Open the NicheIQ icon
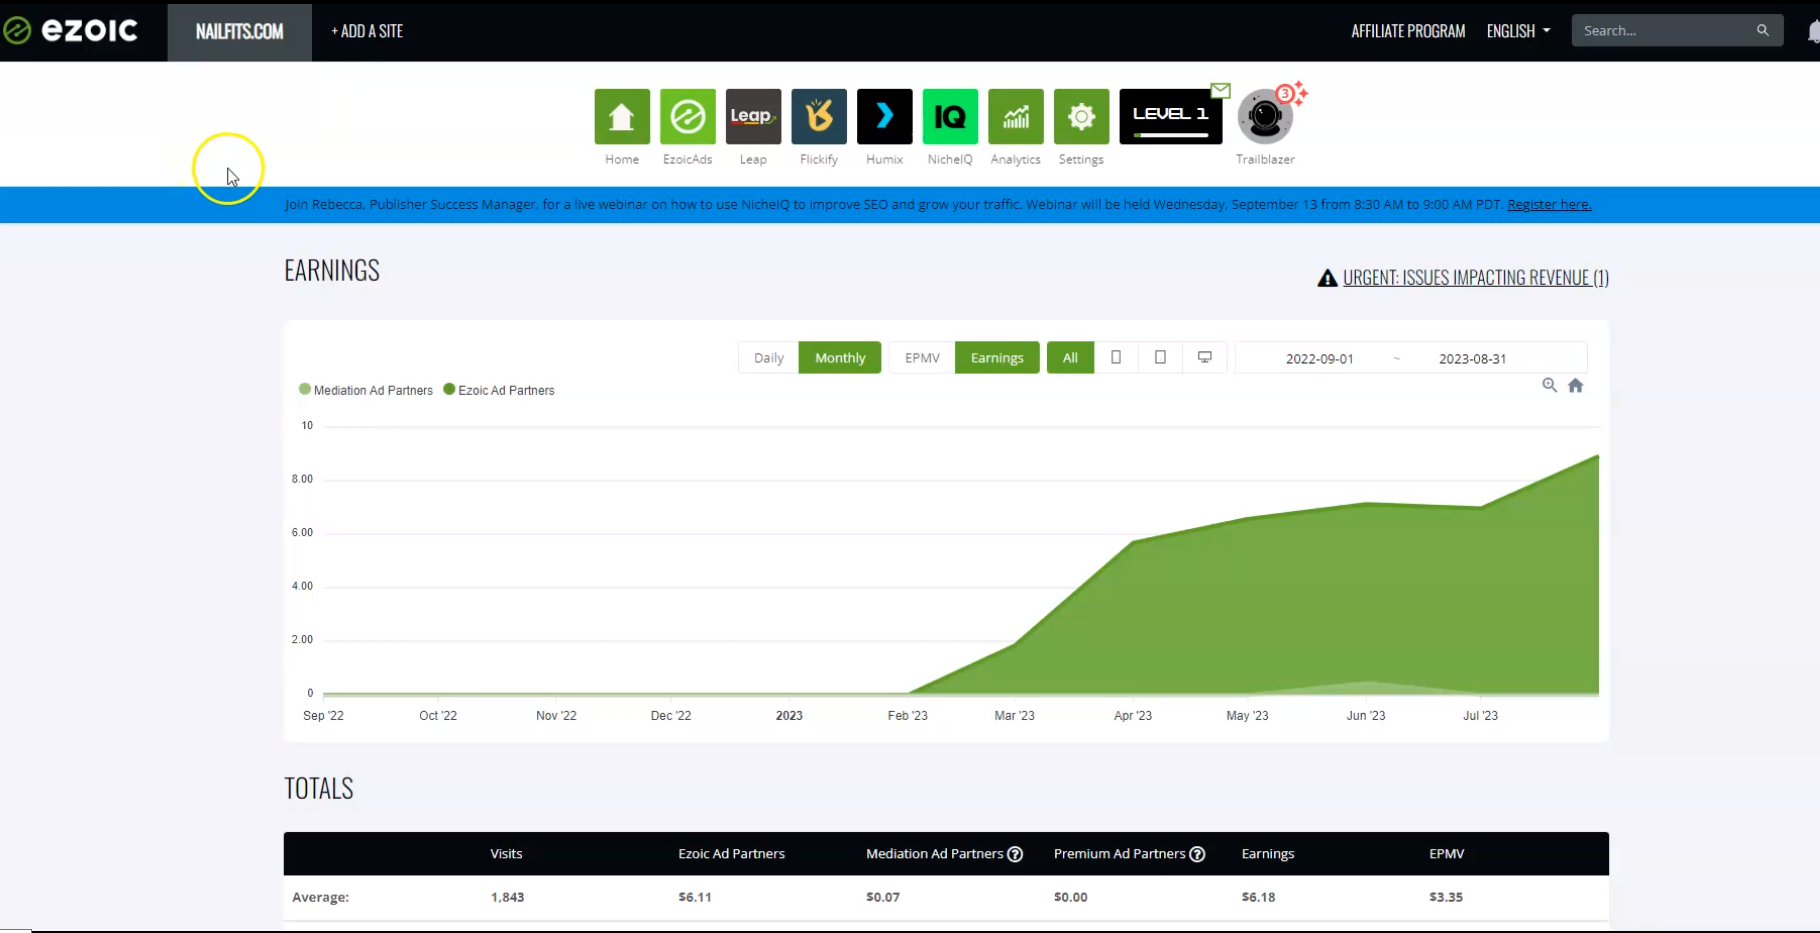This screenshot has width=1820, height=933. tap(950, 116)
